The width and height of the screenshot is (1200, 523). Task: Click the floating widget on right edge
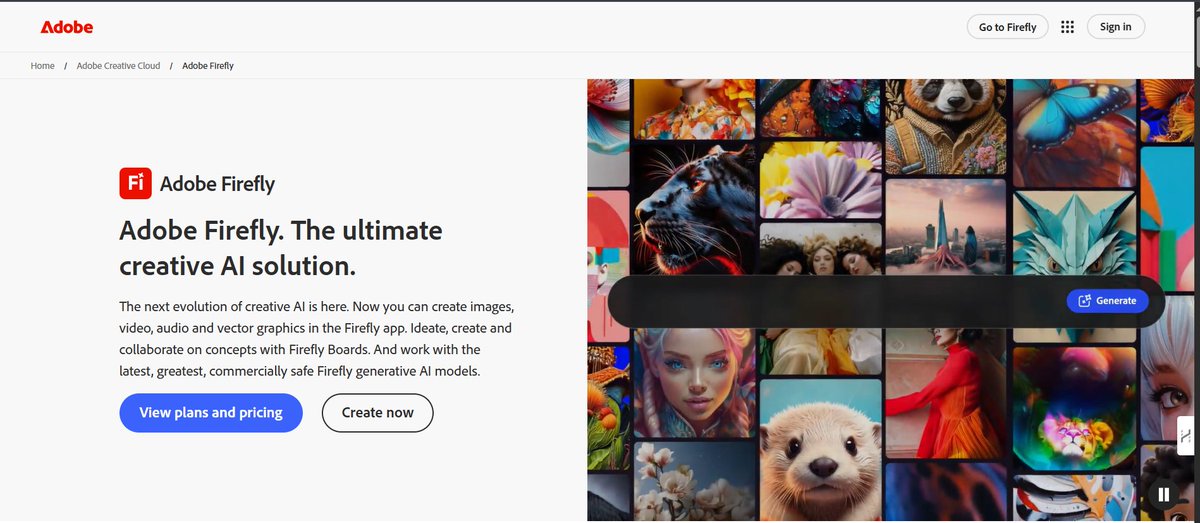1185,436
